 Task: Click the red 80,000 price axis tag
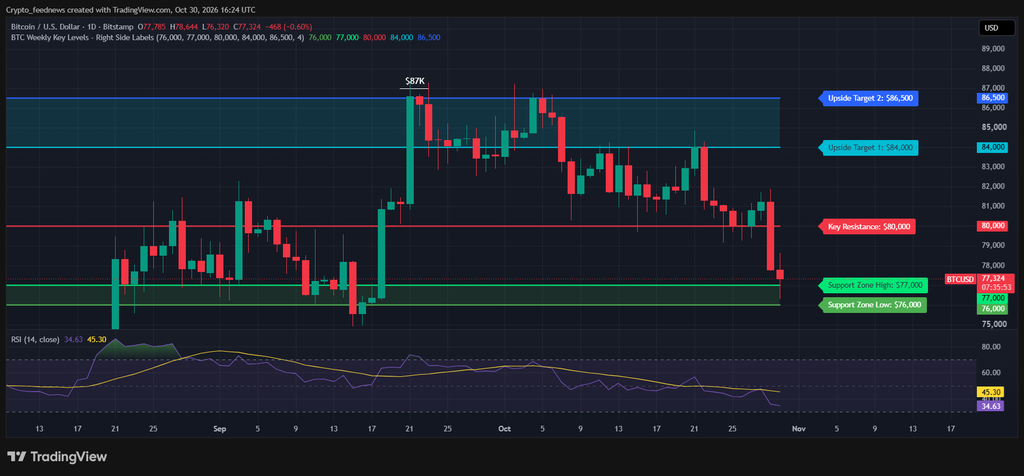(x=994, y=226)
